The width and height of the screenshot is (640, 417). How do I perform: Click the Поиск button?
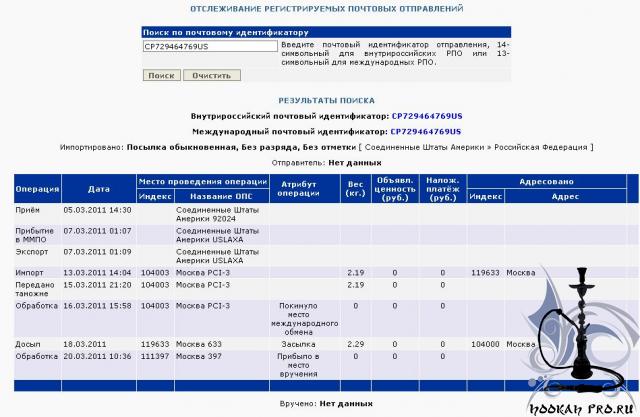coord(162,75)
